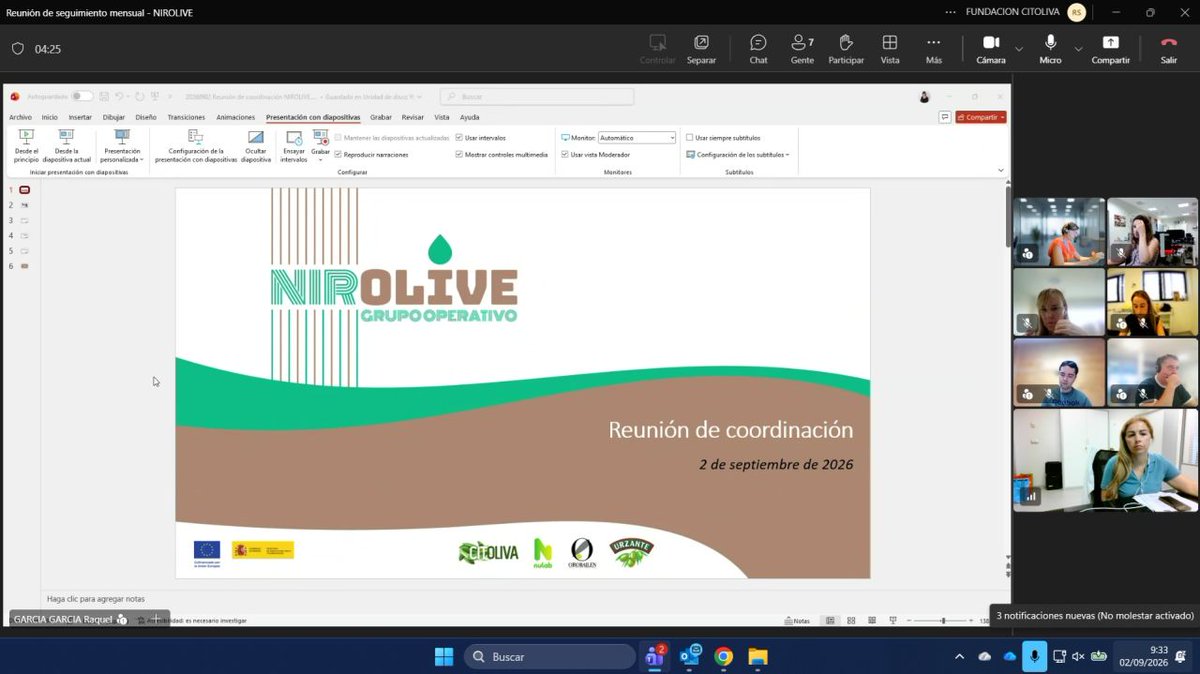Open the red Compartir dropdown in PowerPoint
Image resolution: width=1200 pixels, height=674 pixels.
click(981, 117)
